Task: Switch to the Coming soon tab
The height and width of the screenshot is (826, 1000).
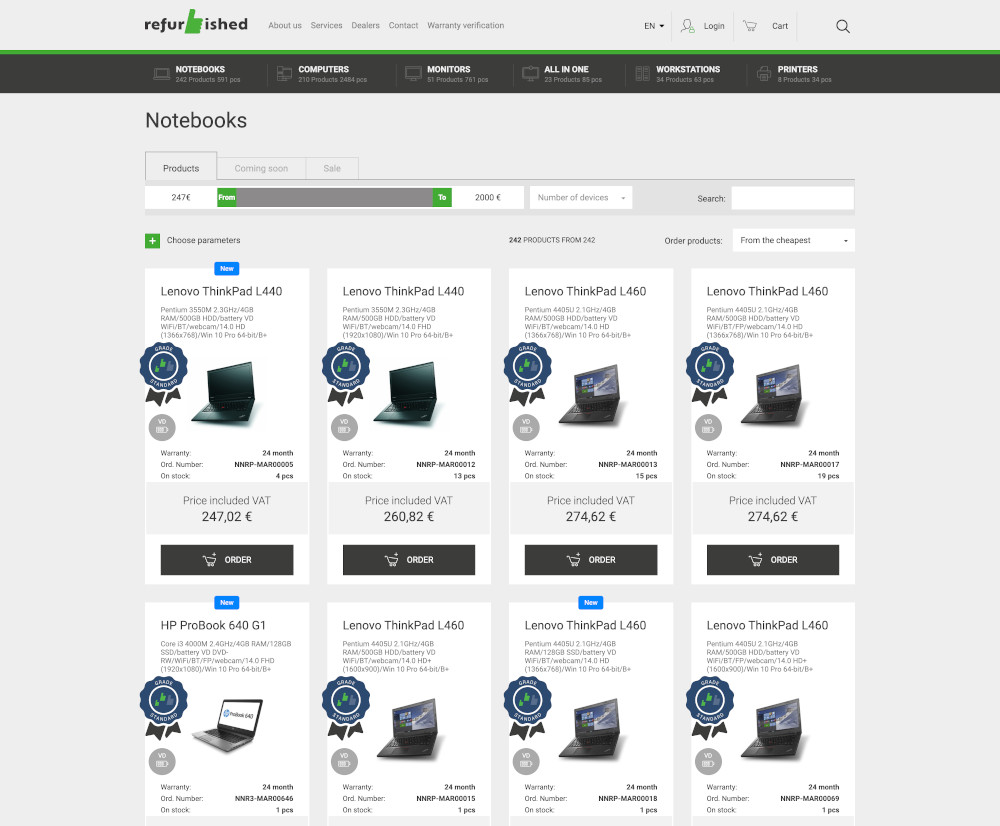Action: [261, 168]
